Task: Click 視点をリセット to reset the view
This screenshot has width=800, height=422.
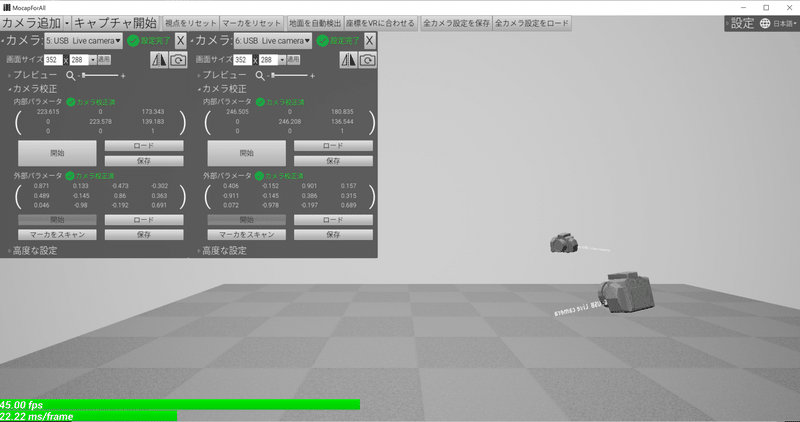Action: click(190, 23)
